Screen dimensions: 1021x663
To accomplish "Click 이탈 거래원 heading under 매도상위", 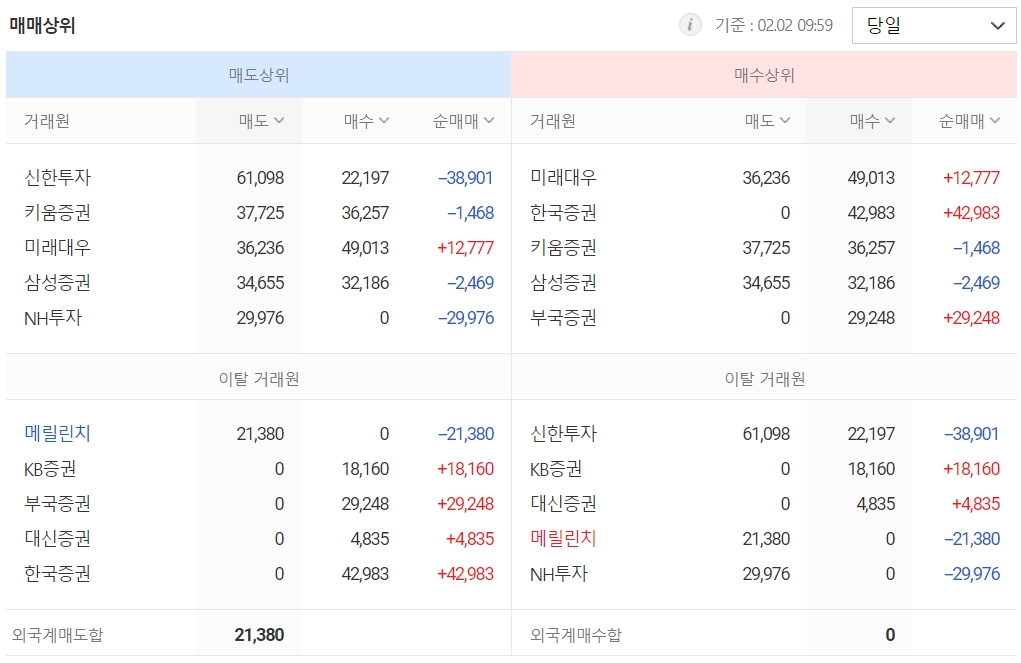I will (259, 378).
